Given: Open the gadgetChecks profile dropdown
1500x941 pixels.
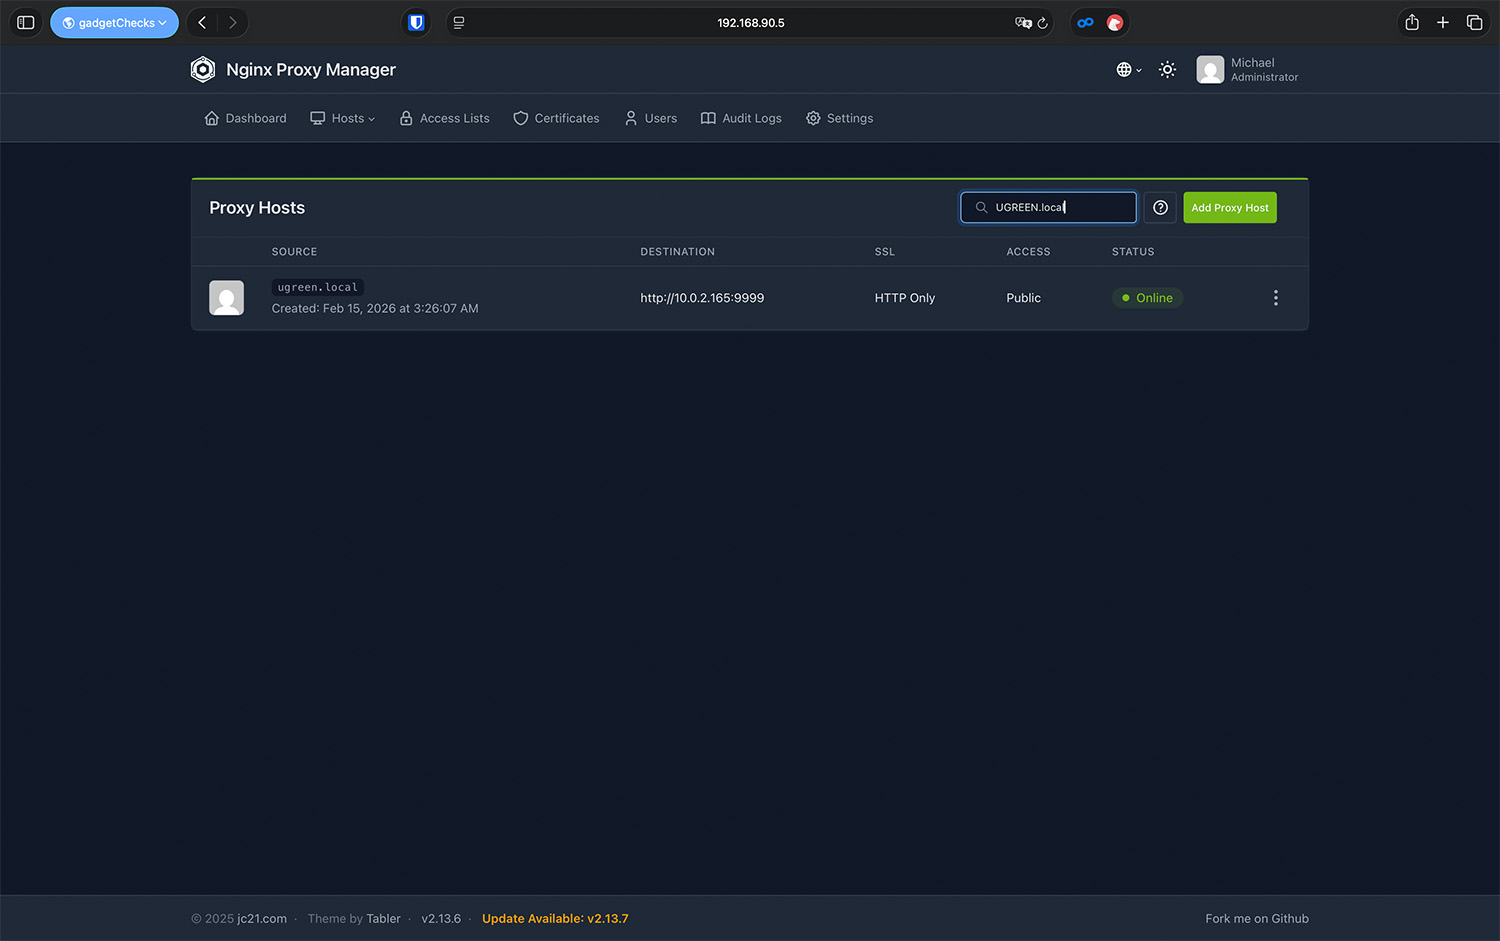Looking at the screenshot, I should pyautogui.click(x=114, y=23).
